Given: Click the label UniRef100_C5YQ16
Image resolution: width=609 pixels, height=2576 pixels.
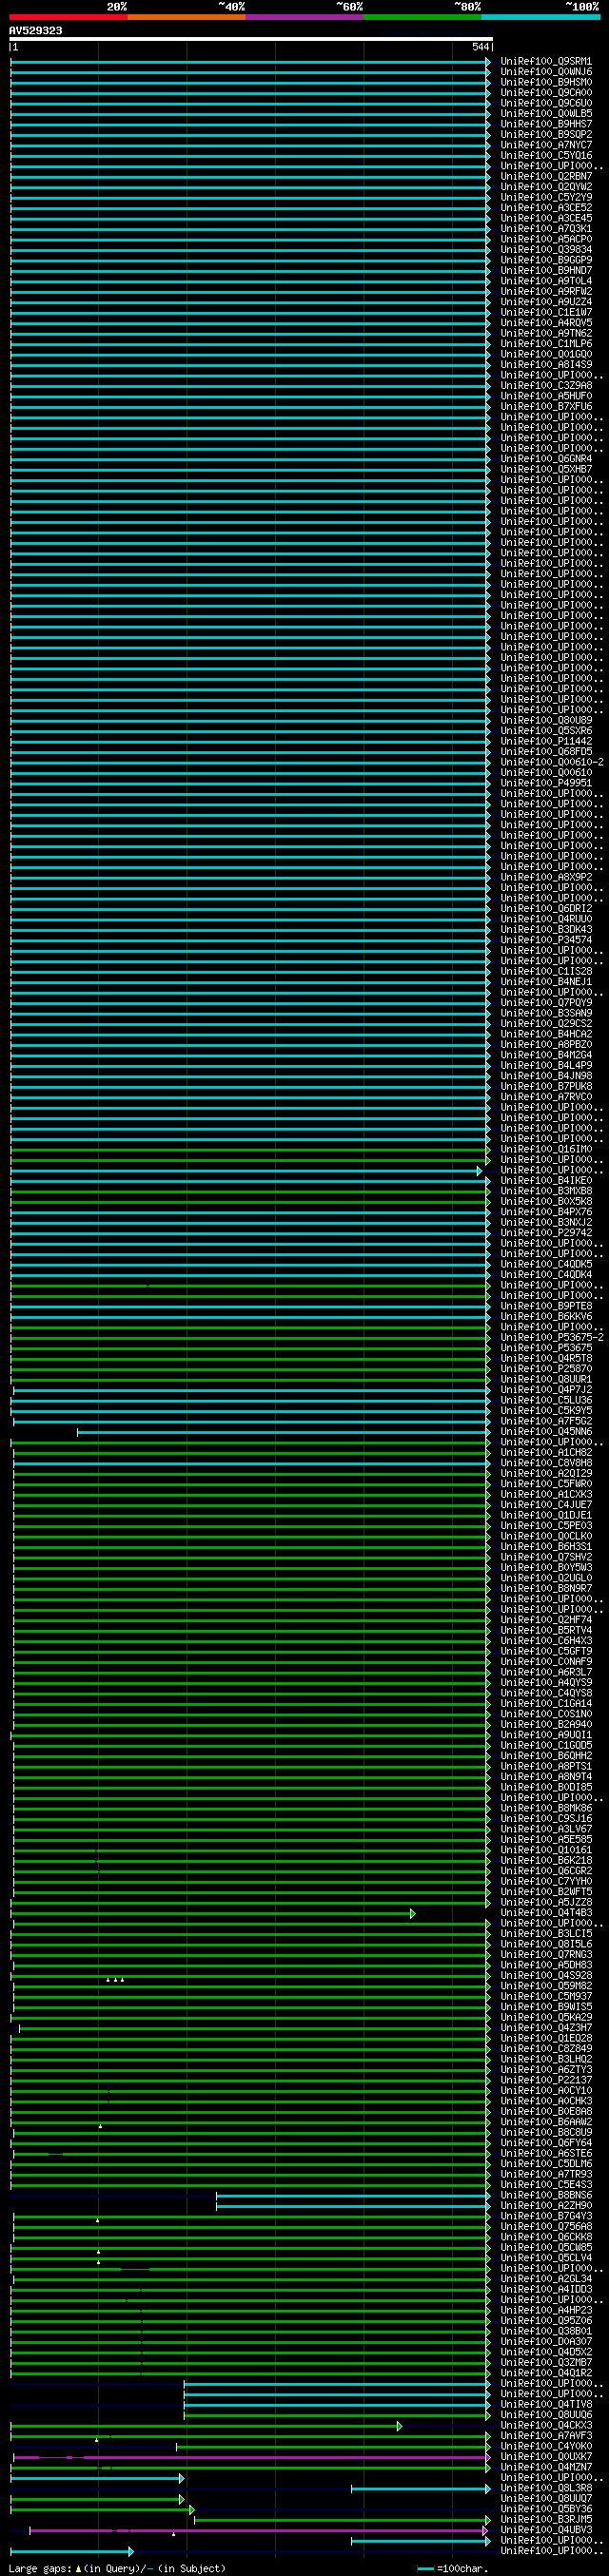Looking at the screenshot, I should pyautogui.click(x=546, y=156).
